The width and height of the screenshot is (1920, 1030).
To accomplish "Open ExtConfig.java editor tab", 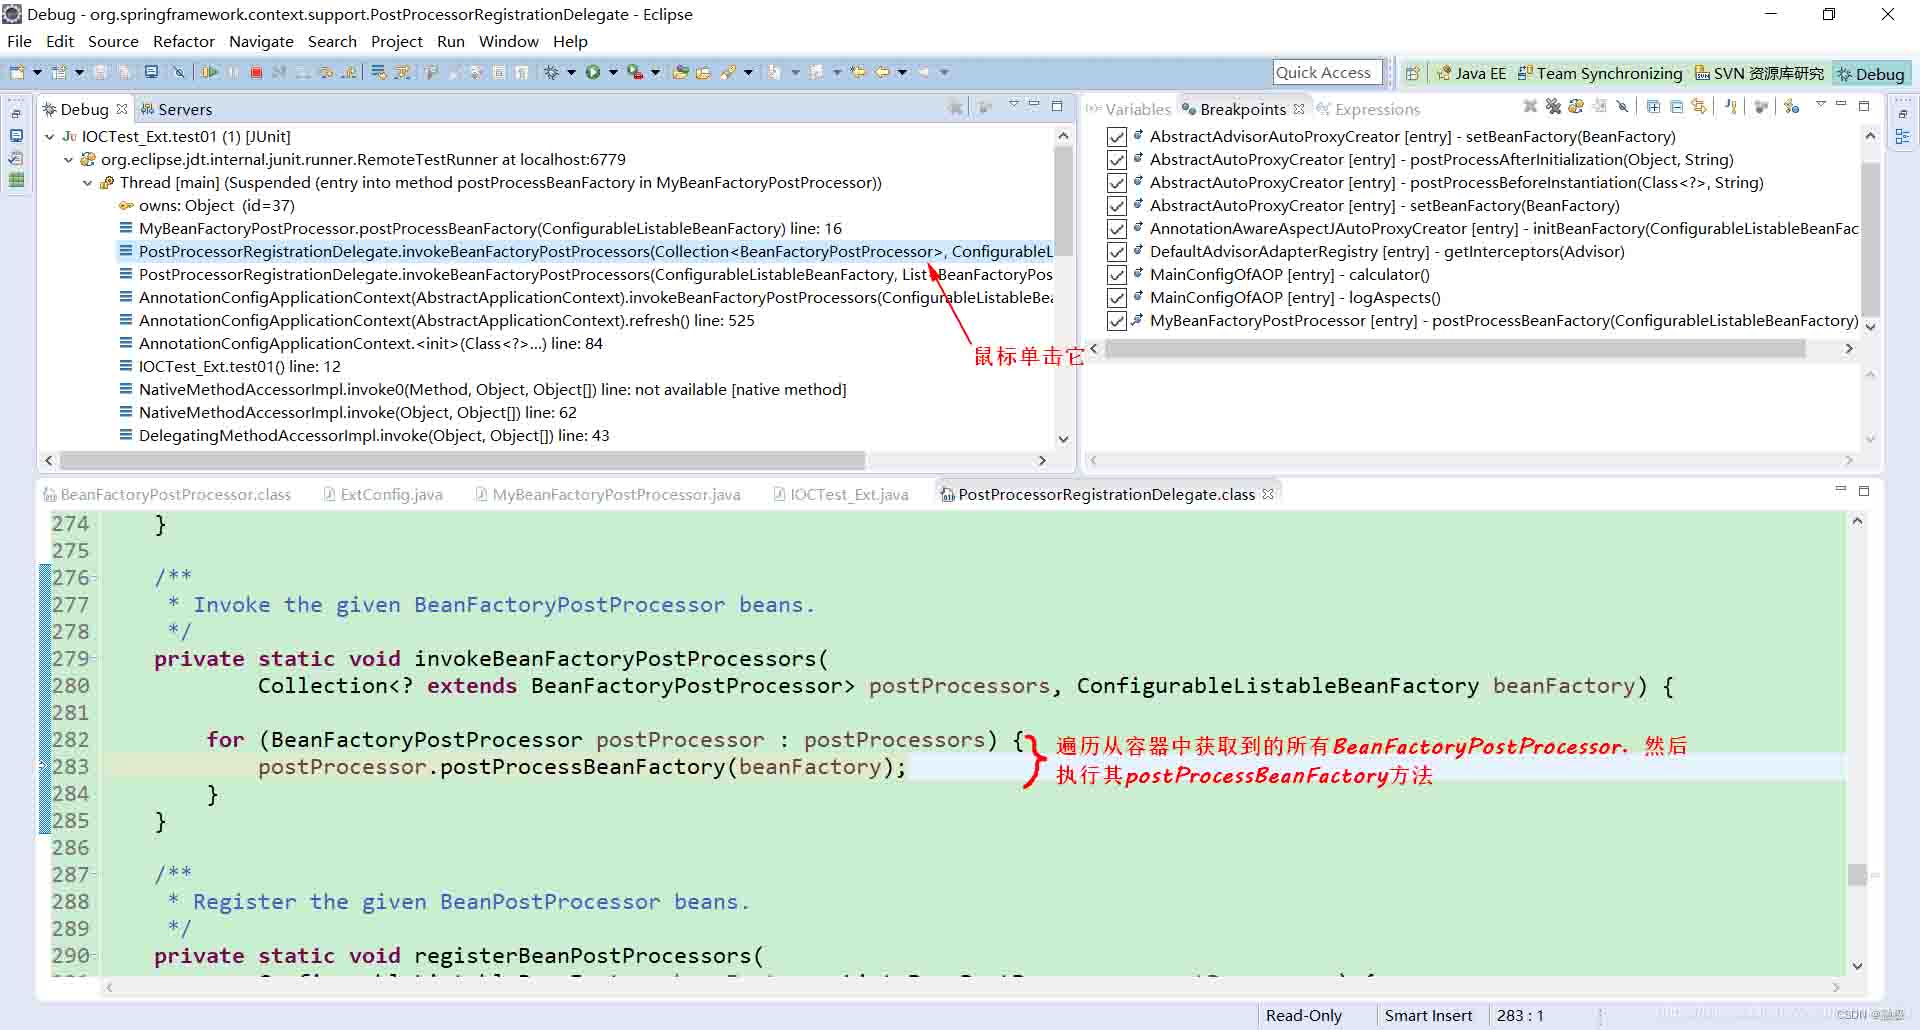I will click(383, 494).
